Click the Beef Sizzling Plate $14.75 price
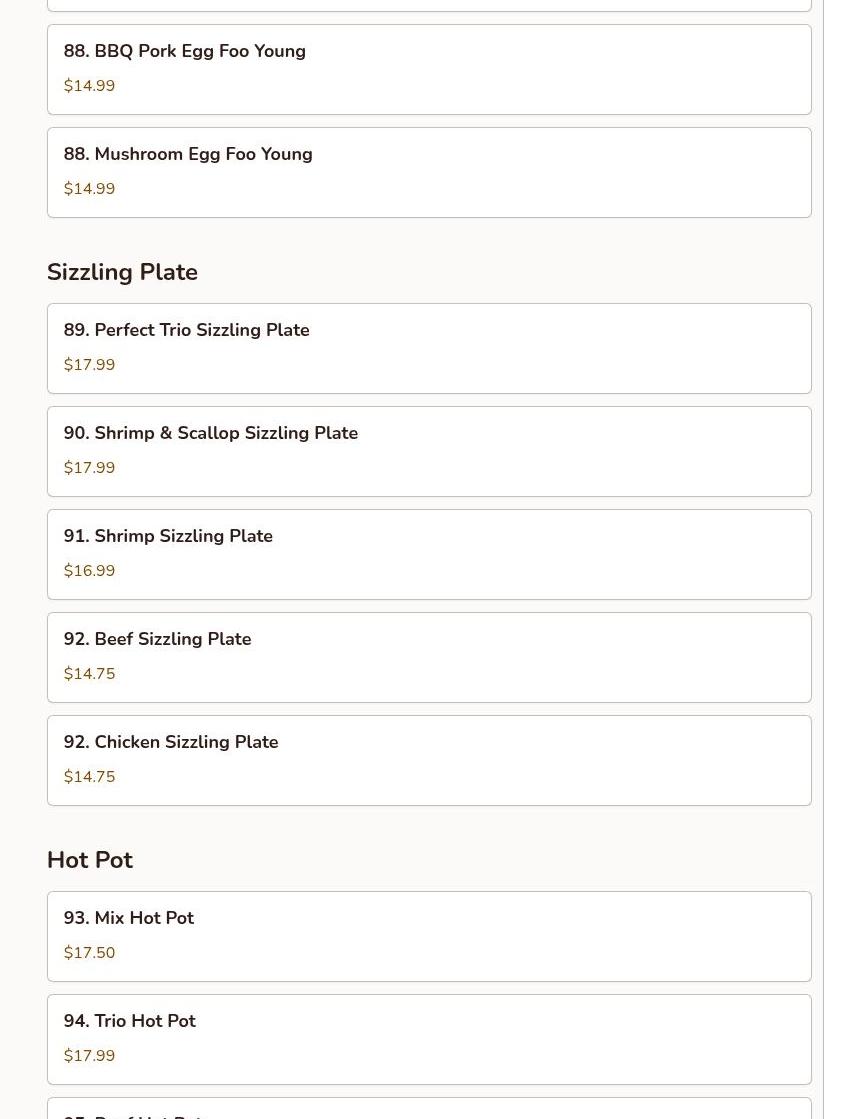844x1119 pixels. [x=89, y=674]
